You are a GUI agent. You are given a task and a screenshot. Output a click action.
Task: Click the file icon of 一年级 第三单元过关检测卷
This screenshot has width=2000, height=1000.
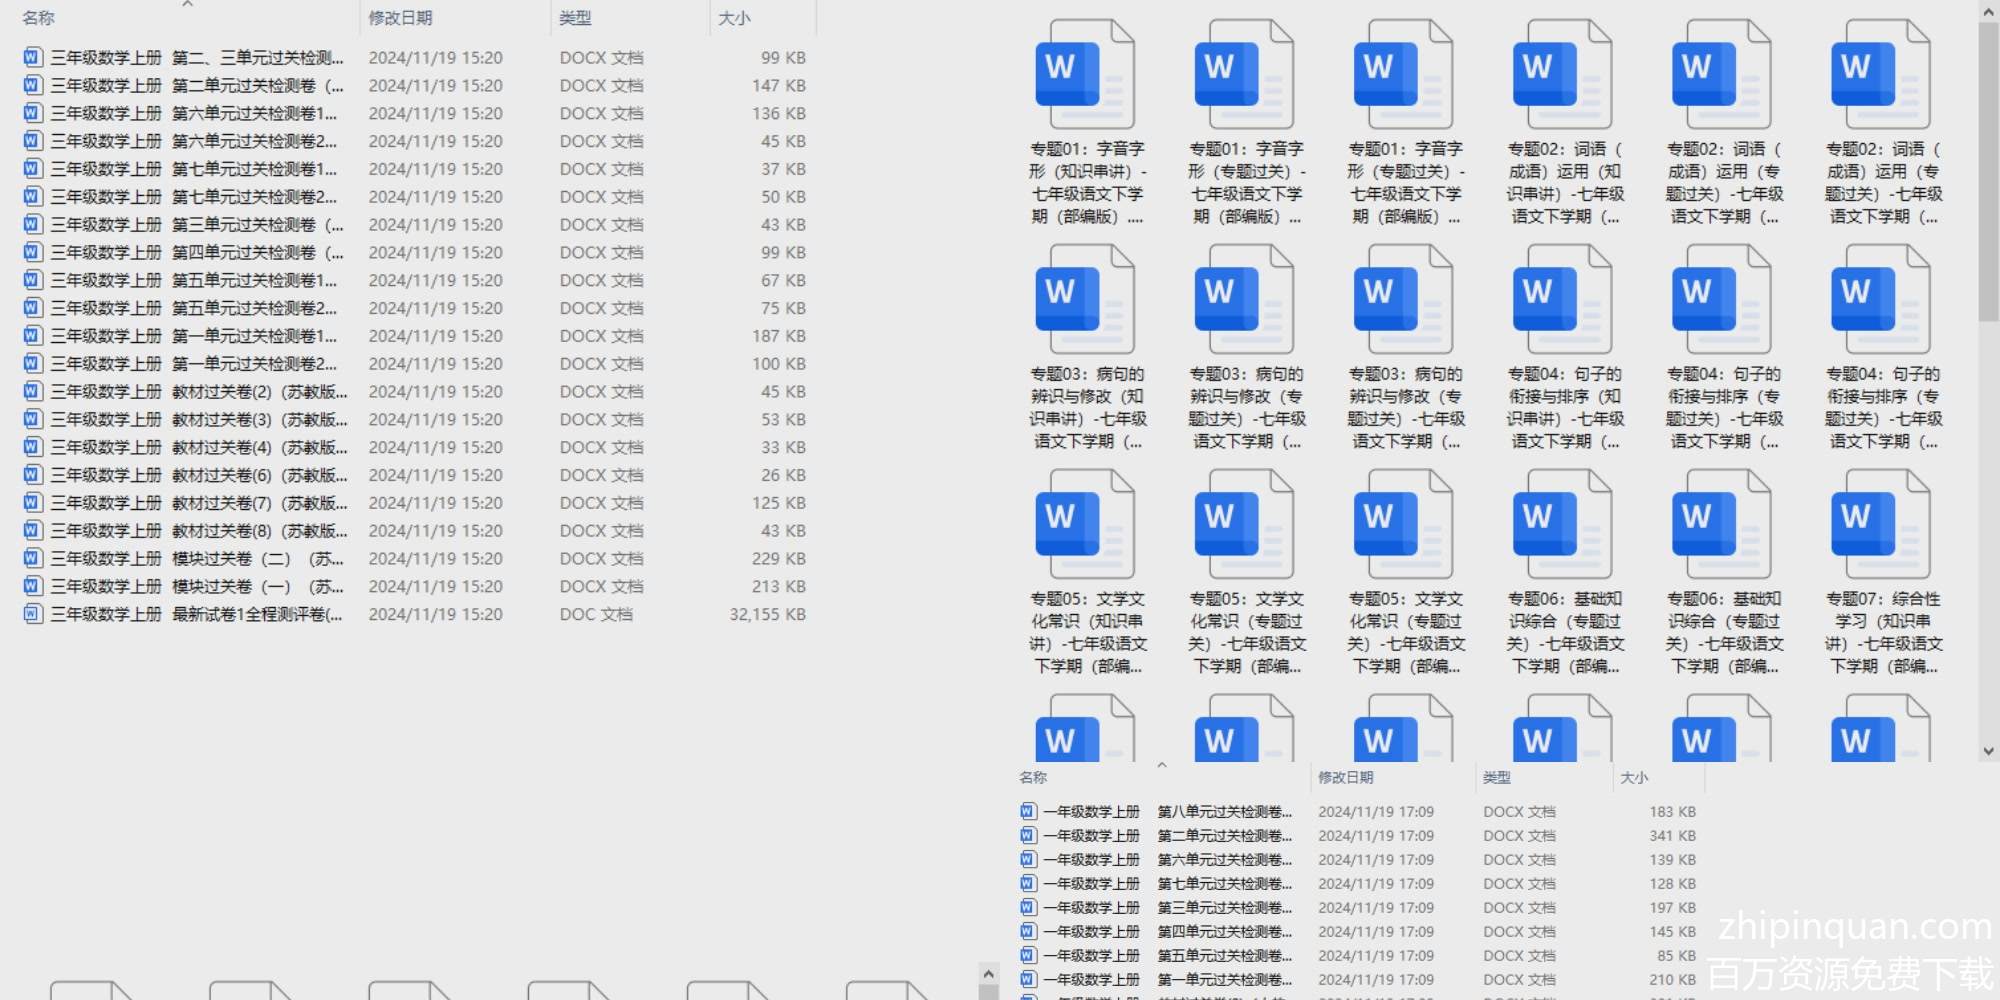pyautogui.click(x=1028, y=907)
